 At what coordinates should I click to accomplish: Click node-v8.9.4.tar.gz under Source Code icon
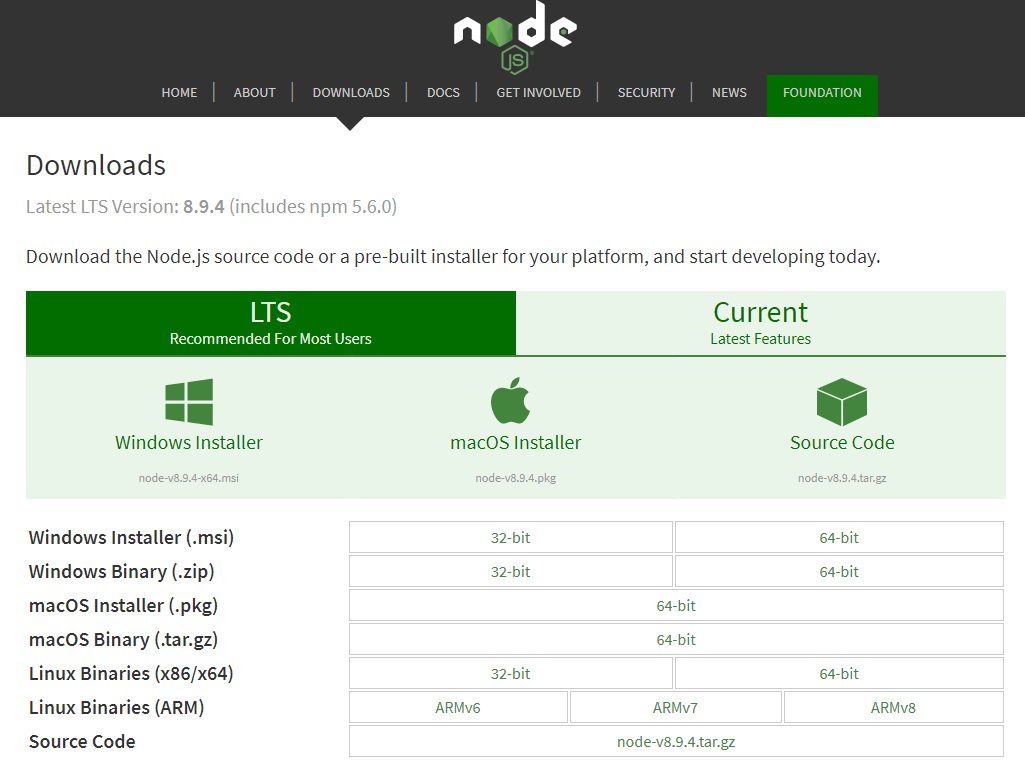(842, 478)
